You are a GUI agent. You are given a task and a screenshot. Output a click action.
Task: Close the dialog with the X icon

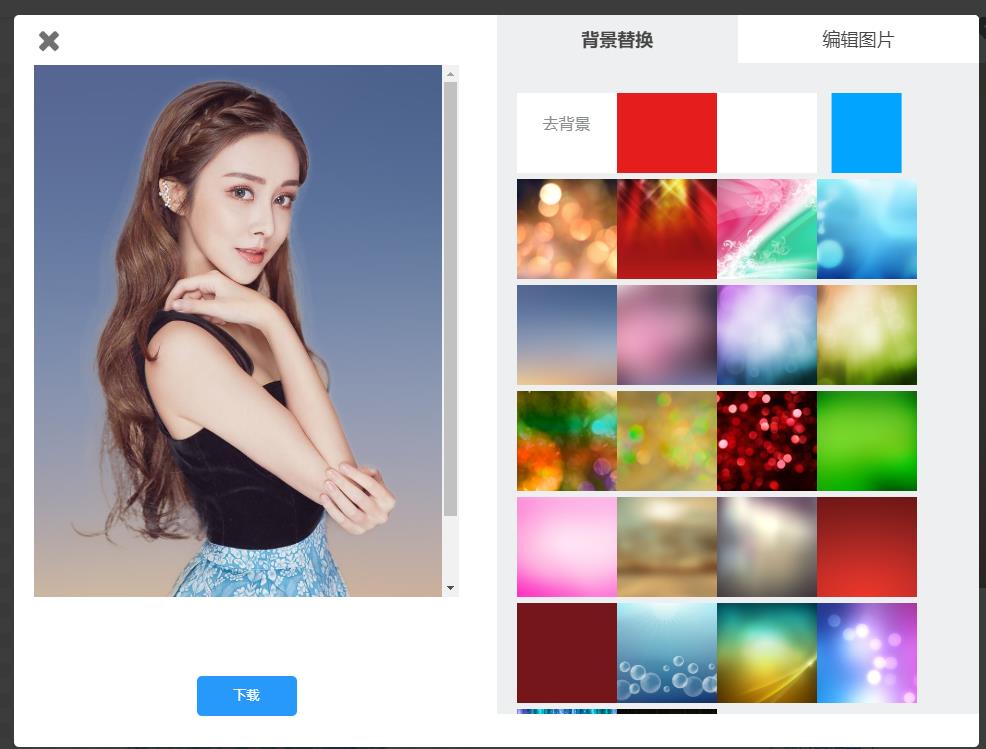[48, 42]
